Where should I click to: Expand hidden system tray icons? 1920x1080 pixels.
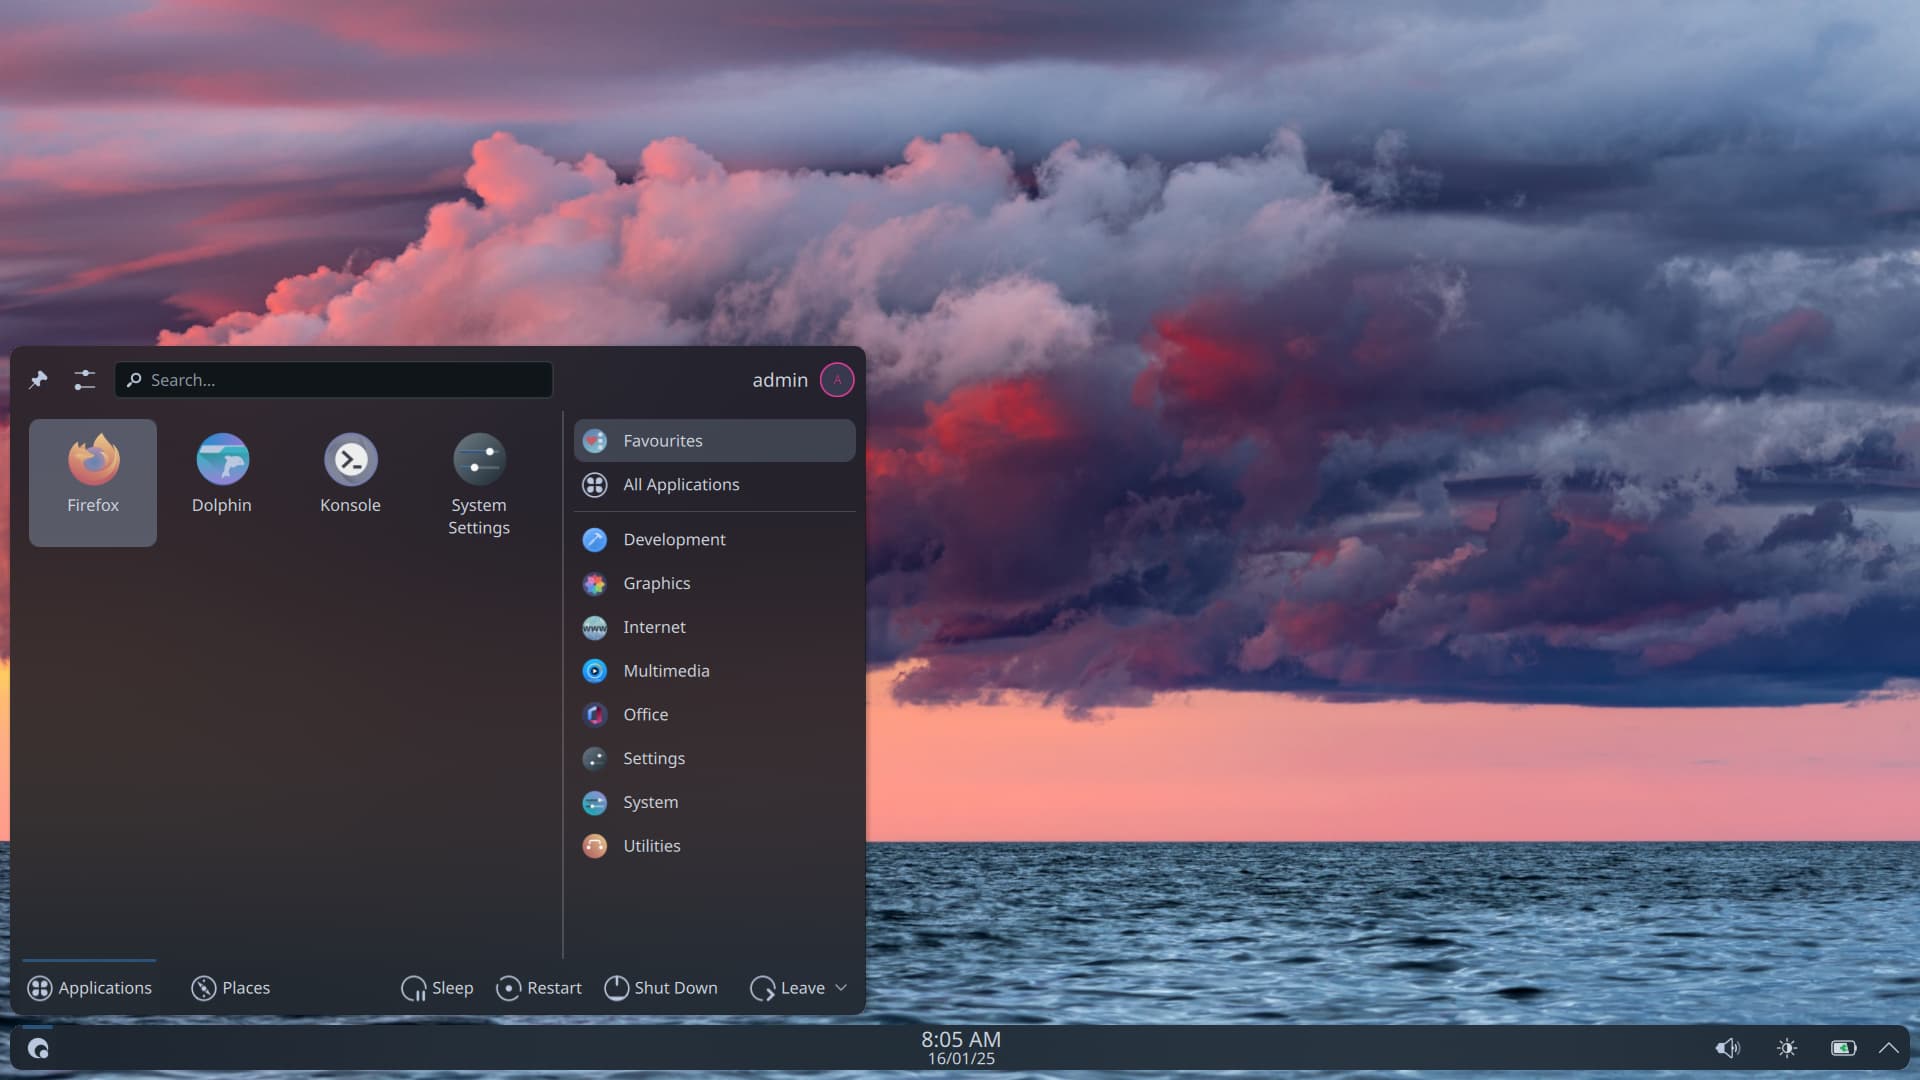tap(1889, 1048)
